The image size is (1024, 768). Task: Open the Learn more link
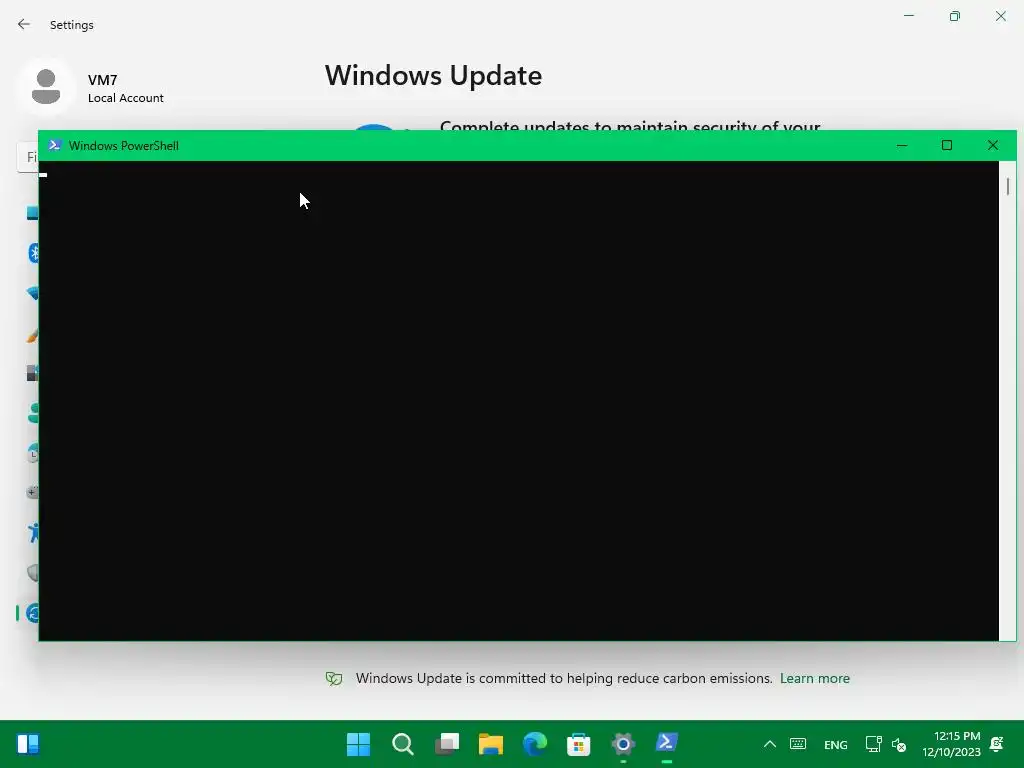click(x=814, y=679)
